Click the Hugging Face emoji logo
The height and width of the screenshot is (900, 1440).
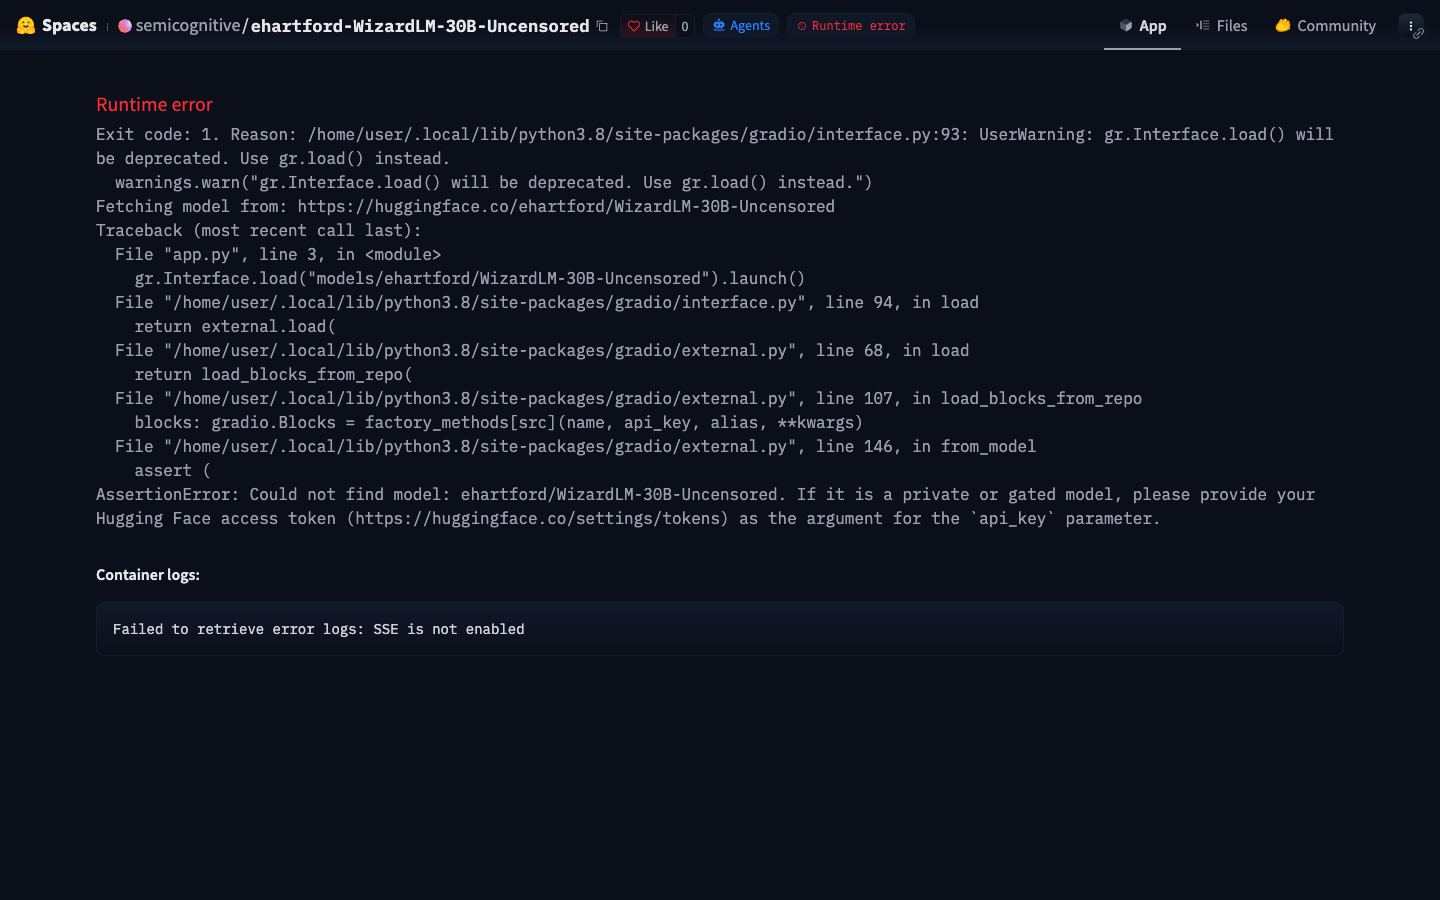(x=26, y=25)
